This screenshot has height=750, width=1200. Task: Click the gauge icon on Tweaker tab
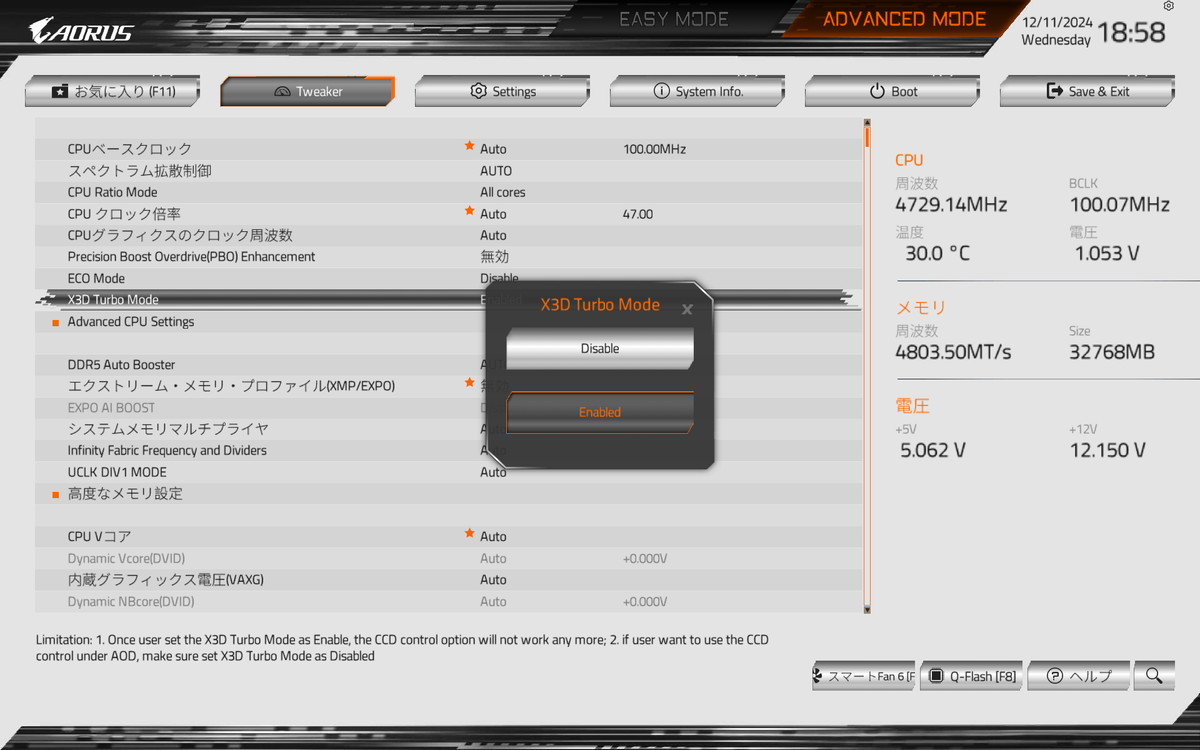click(281, 92)
